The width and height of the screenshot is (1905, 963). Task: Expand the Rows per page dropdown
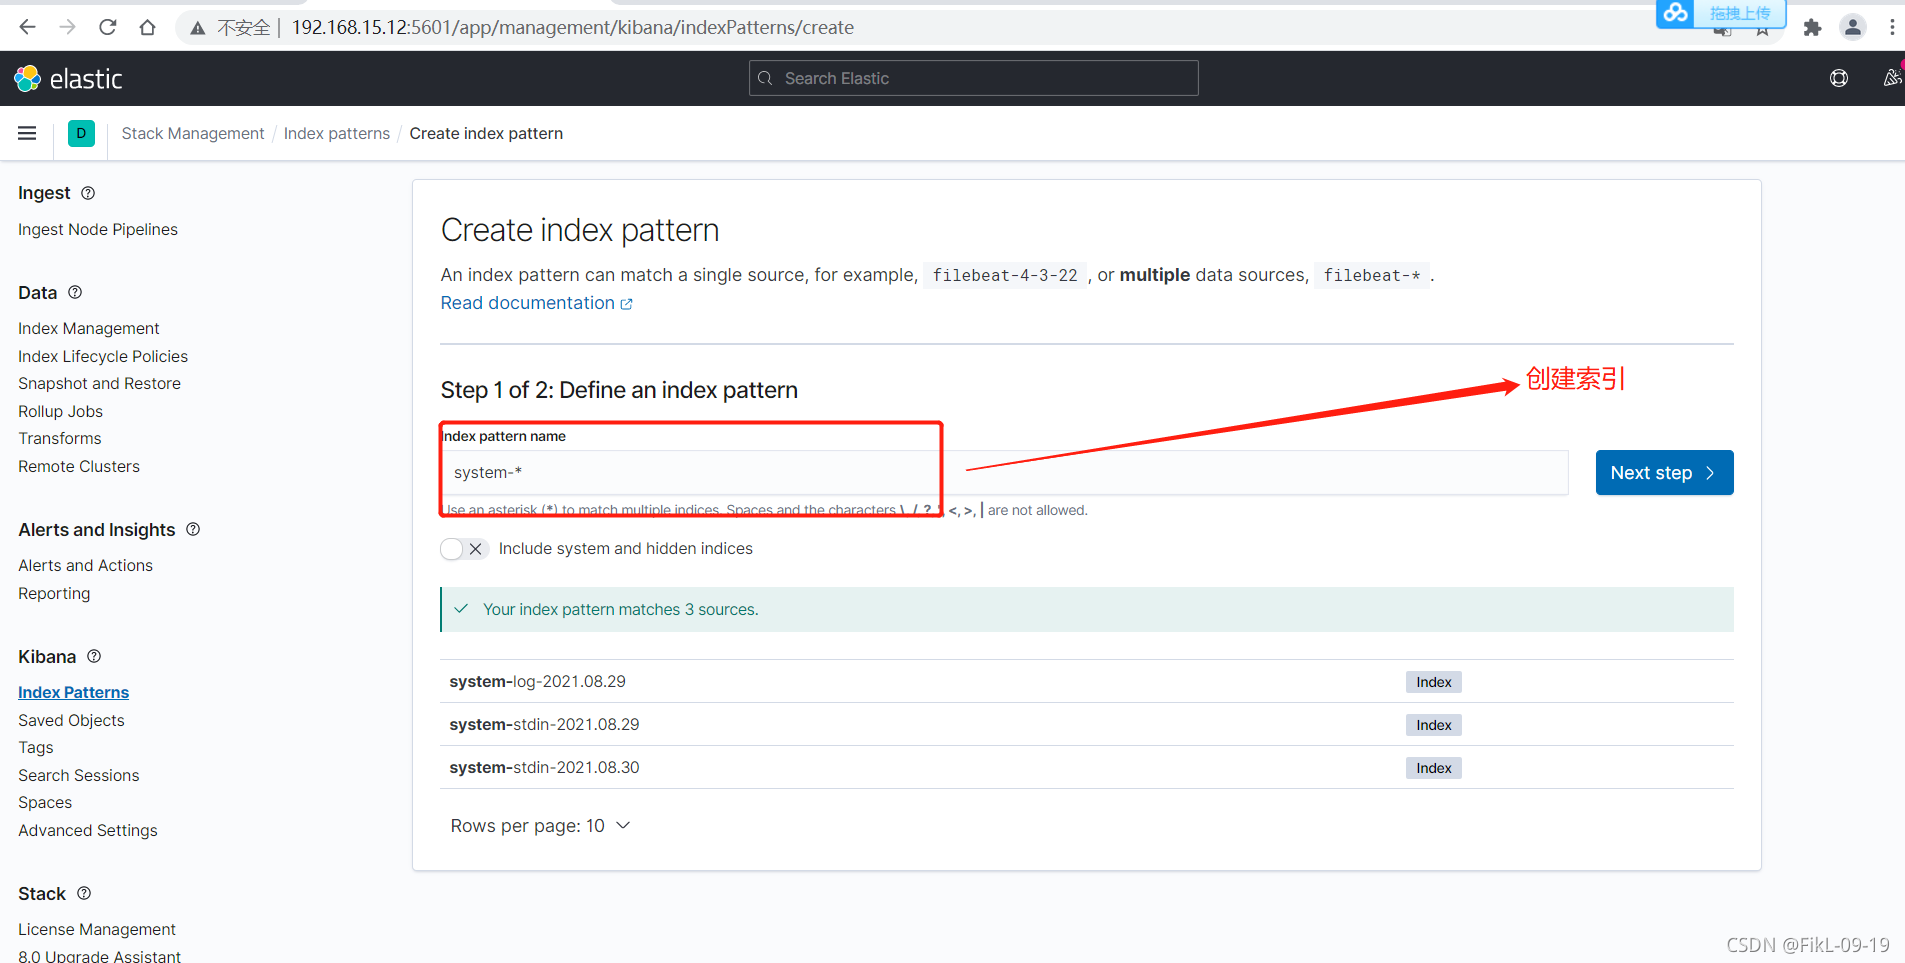click(x=540, y=826)
